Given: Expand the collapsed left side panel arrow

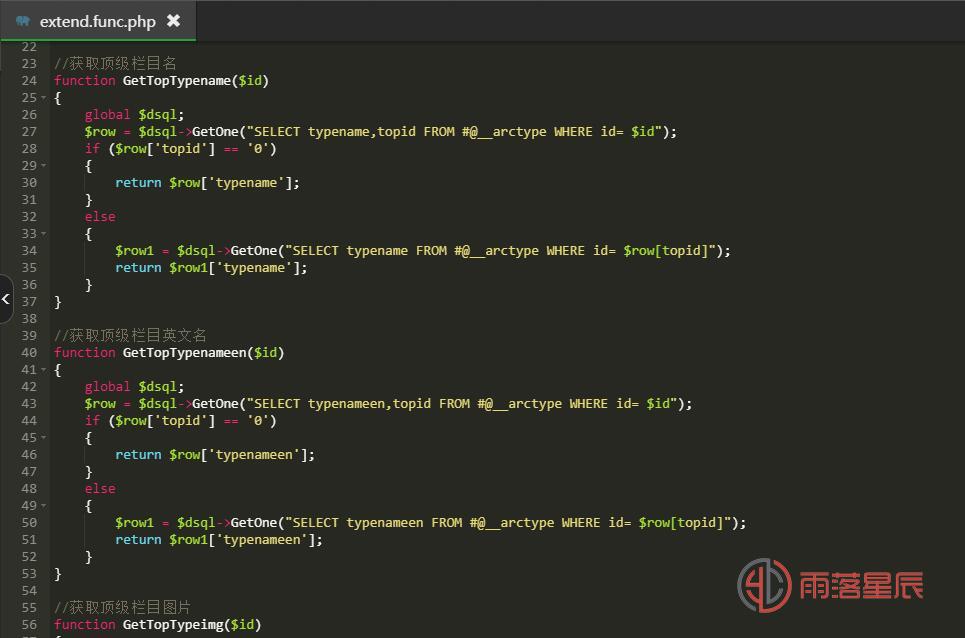Looking at the screenshot, I should click(x=6, y=299).
